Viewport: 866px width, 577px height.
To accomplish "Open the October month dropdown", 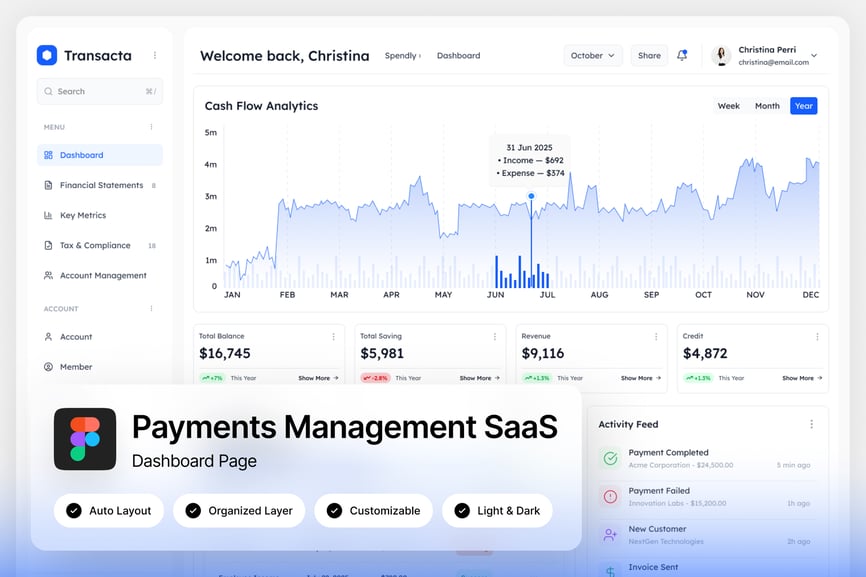I will [x=593, y=56].
